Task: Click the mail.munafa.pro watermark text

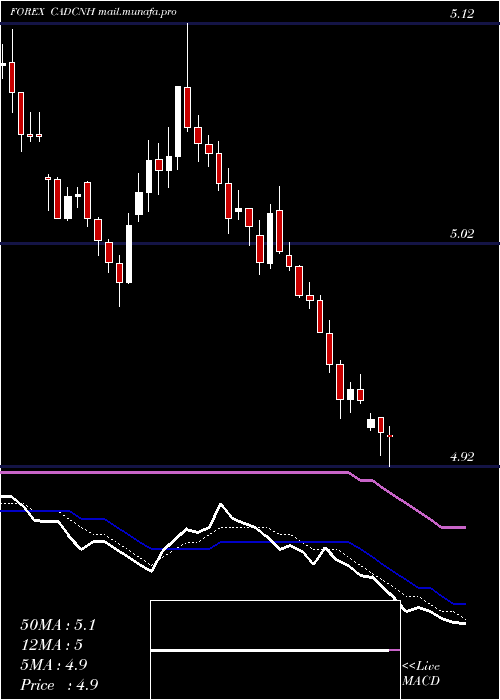Action: click(x=137, y=12)
